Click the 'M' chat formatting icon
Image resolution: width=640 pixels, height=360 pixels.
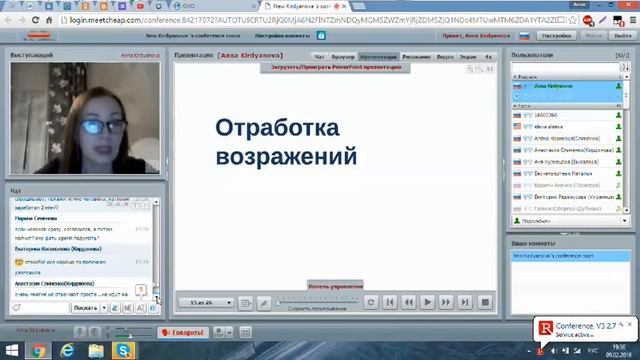tap(128, 308)
